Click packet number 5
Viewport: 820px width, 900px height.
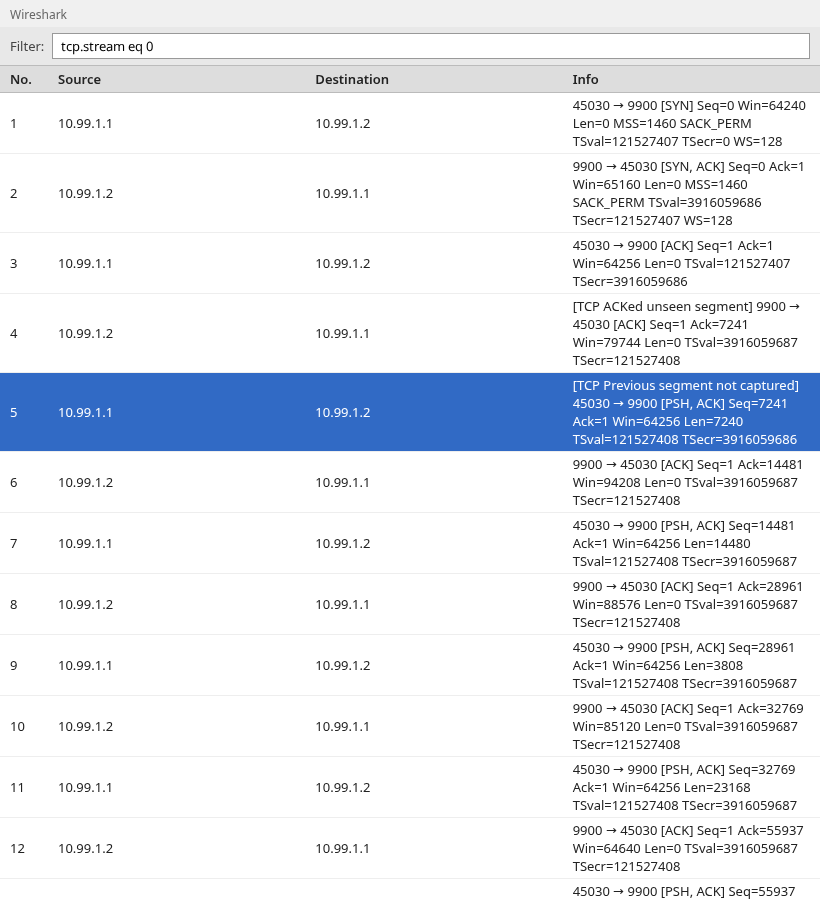coord(13,412)
